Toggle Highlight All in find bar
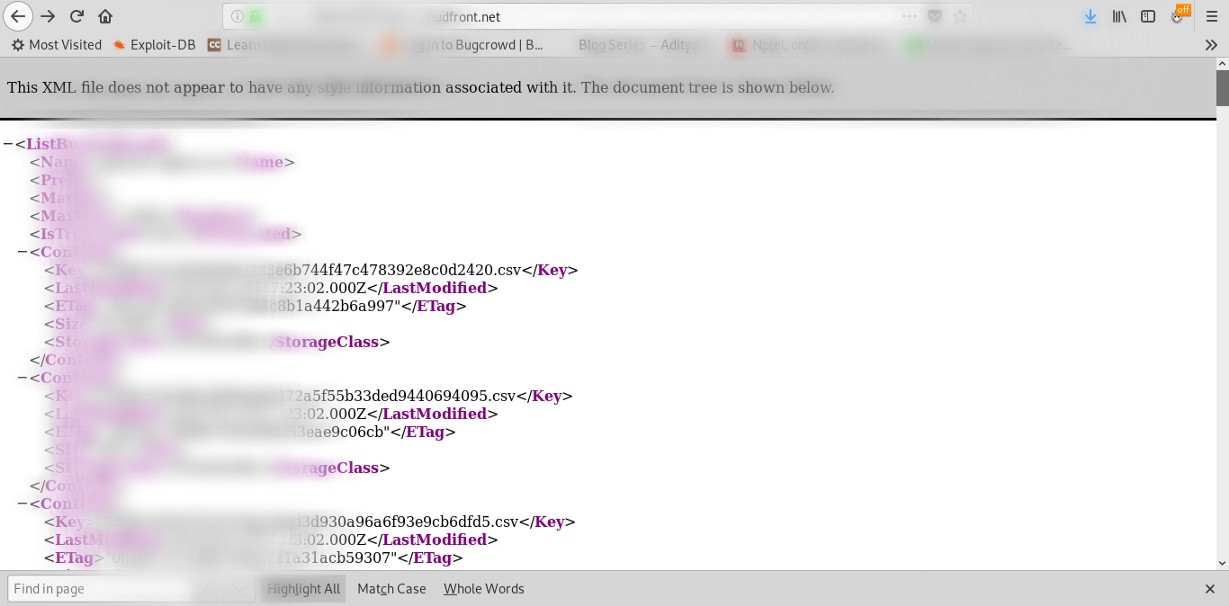This screenshot has width=1229, height=606. [x=304, y=589]
